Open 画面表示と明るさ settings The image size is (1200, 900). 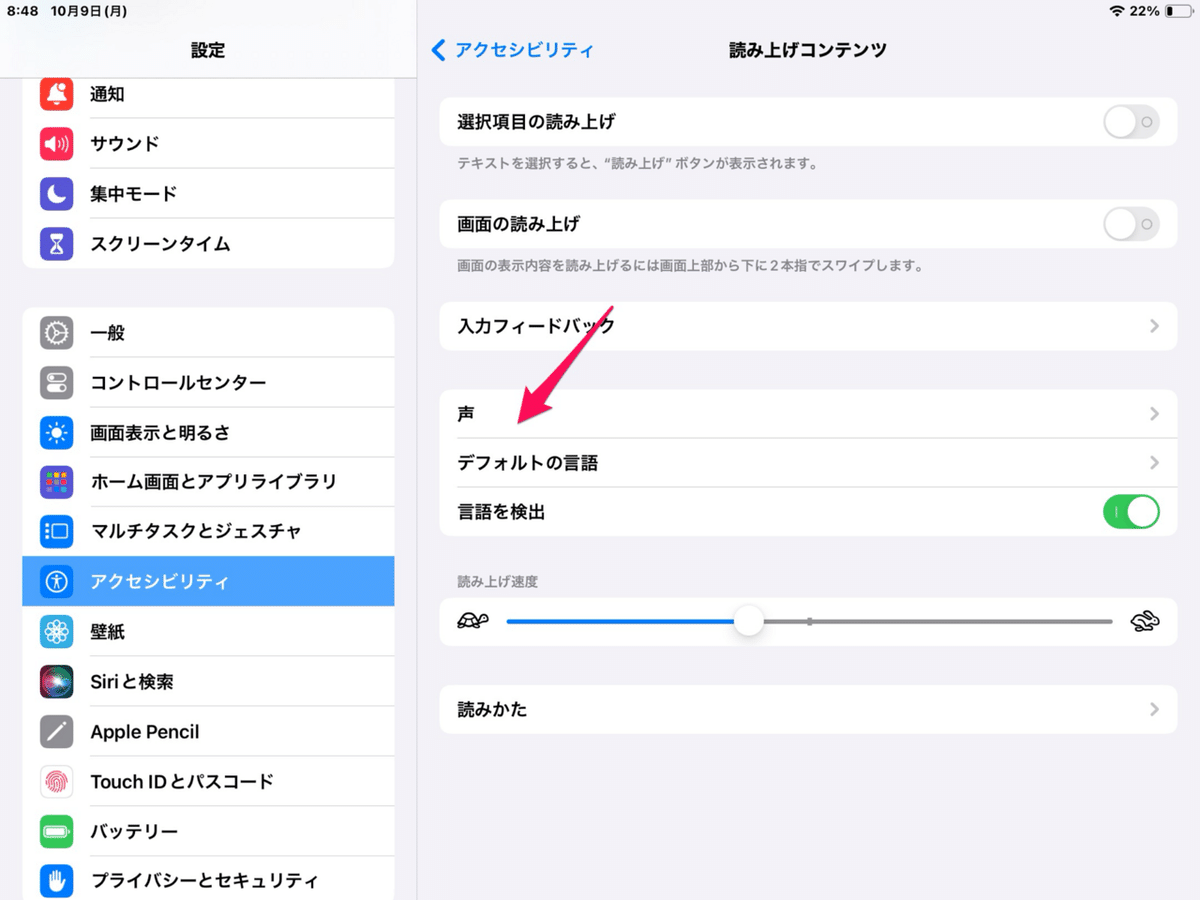208,433
